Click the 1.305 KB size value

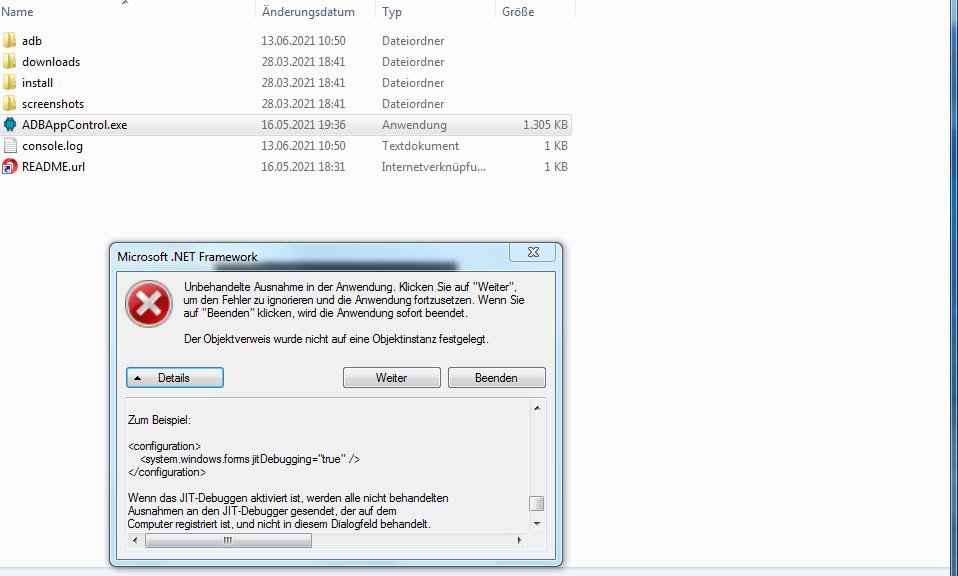tap(545, 125)
